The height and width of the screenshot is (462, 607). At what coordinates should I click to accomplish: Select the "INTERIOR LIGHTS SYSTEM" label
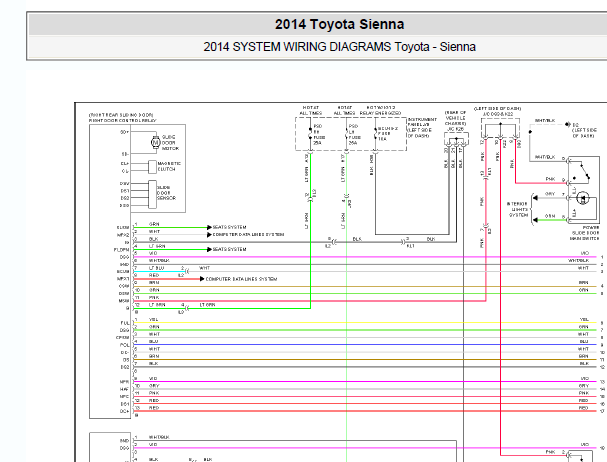coord(518,209)
